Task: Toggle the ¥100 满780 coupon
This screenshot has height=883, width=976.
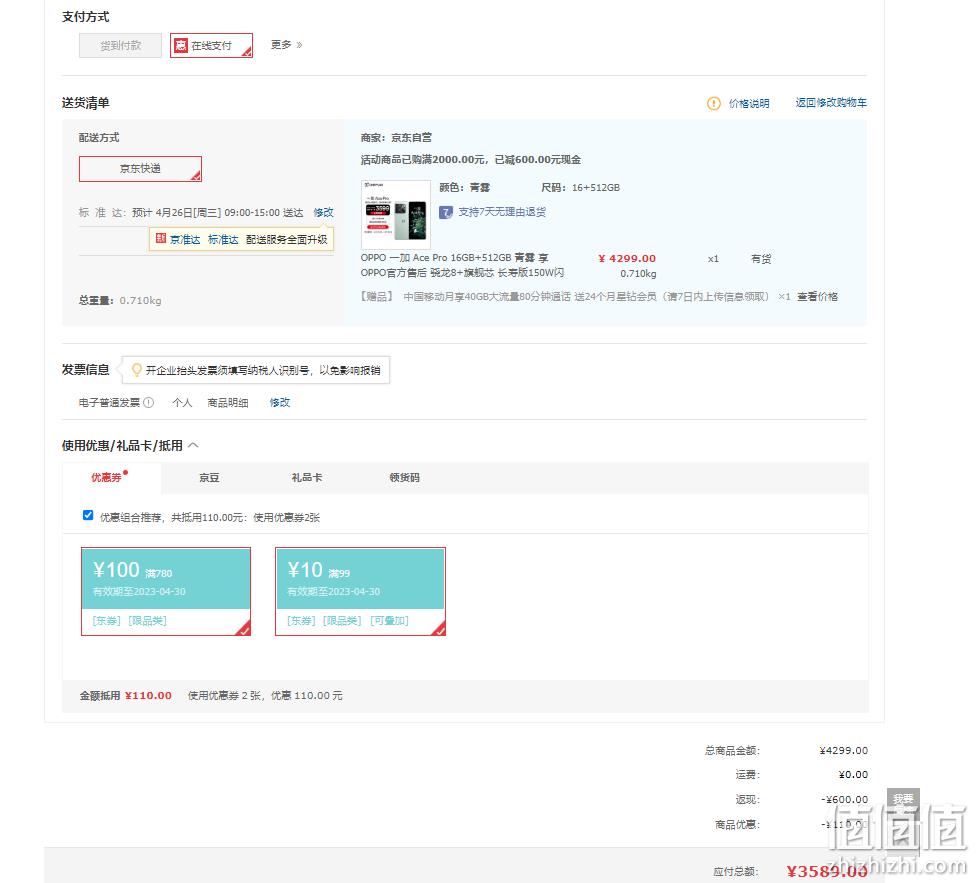Action: 166,591
